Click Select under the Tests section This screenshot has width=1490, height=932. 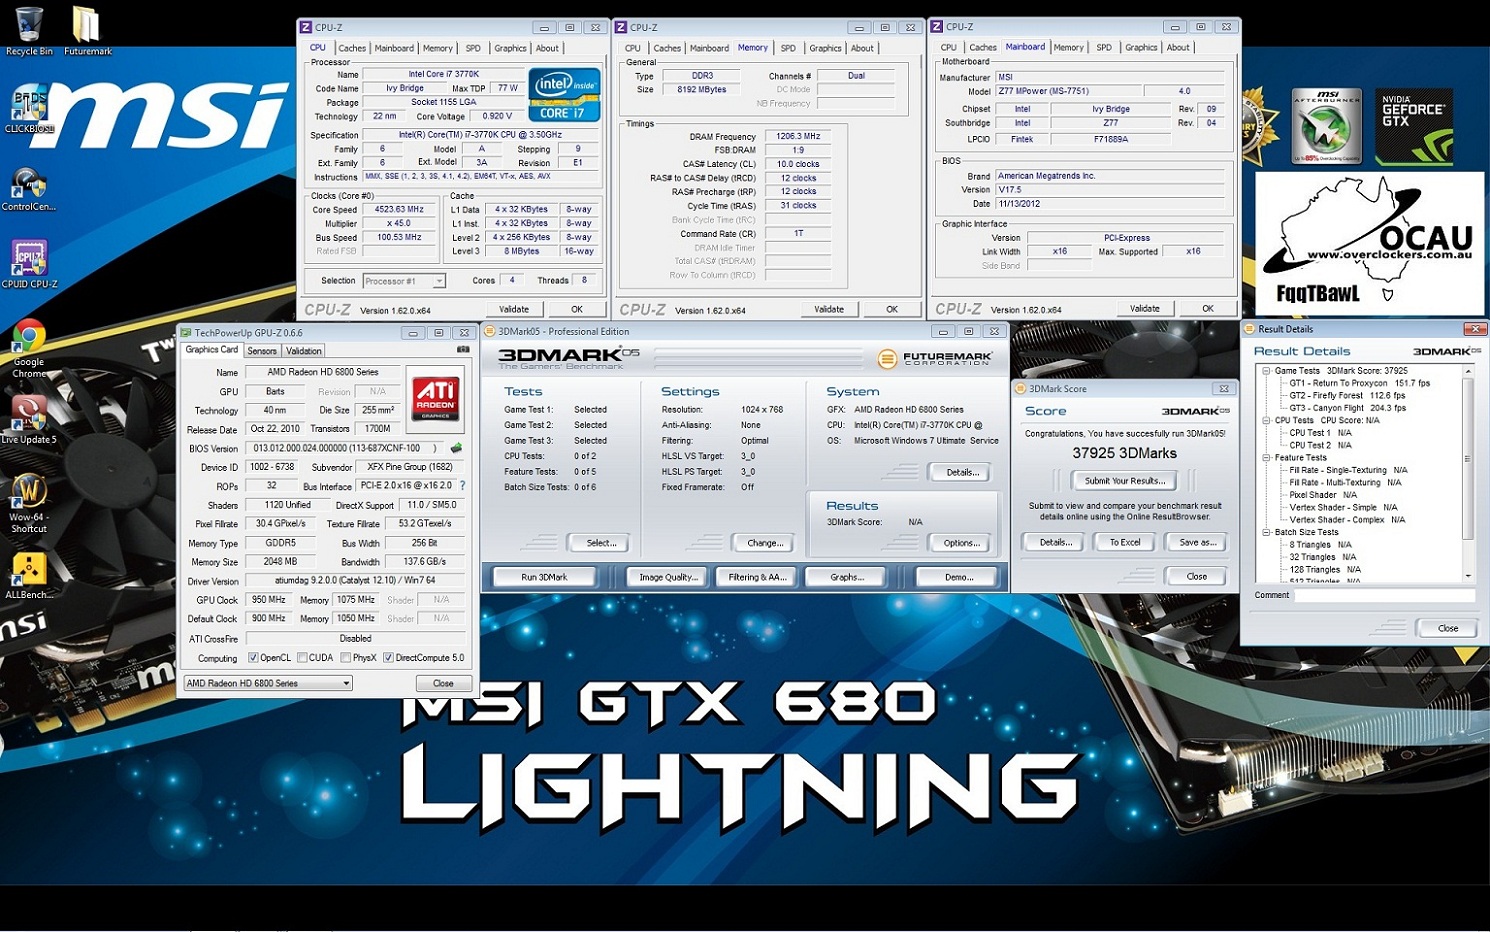pos(601,543)
